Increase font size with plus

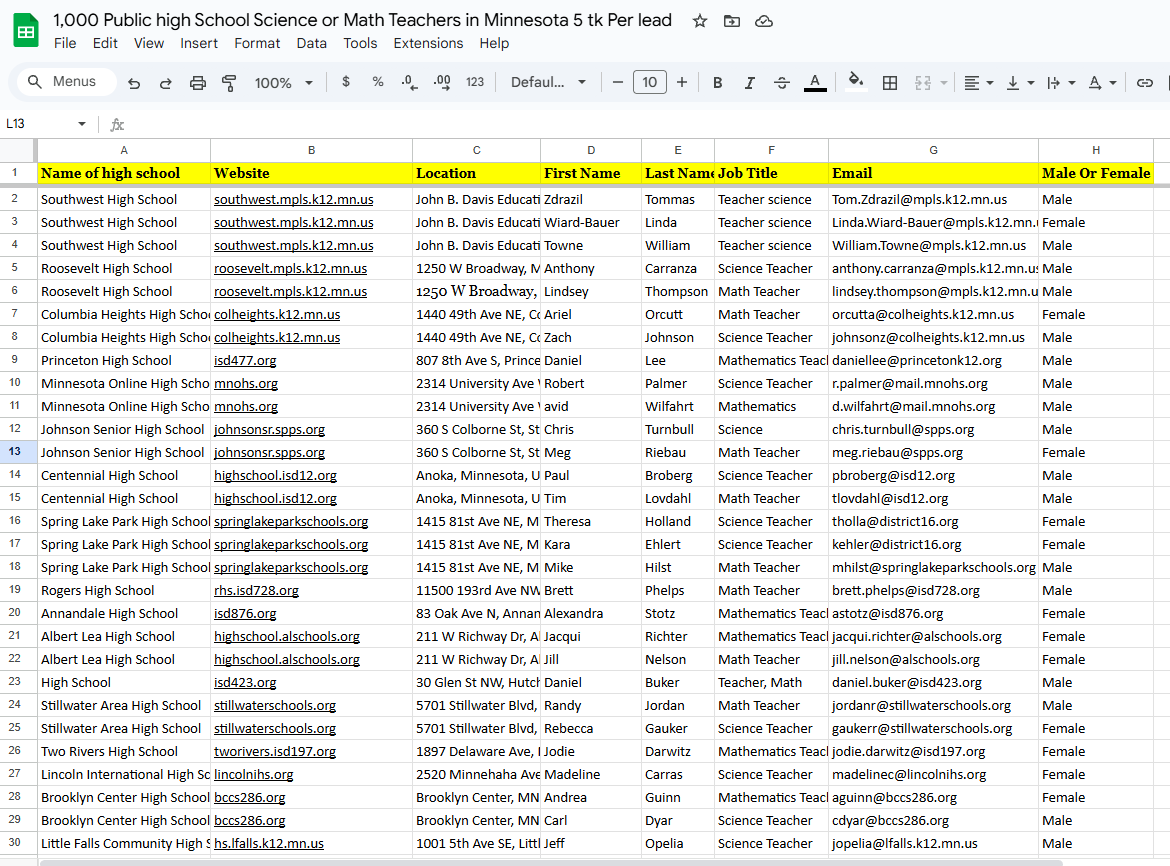[681, 82]
